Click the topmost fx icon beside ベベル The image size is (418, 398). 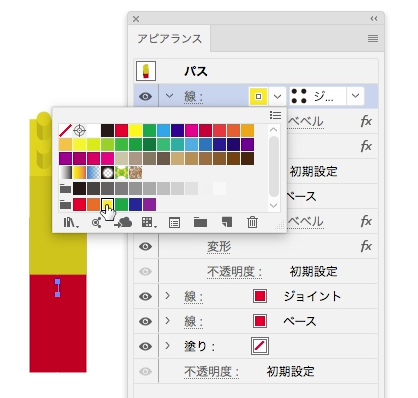point(366,121)
